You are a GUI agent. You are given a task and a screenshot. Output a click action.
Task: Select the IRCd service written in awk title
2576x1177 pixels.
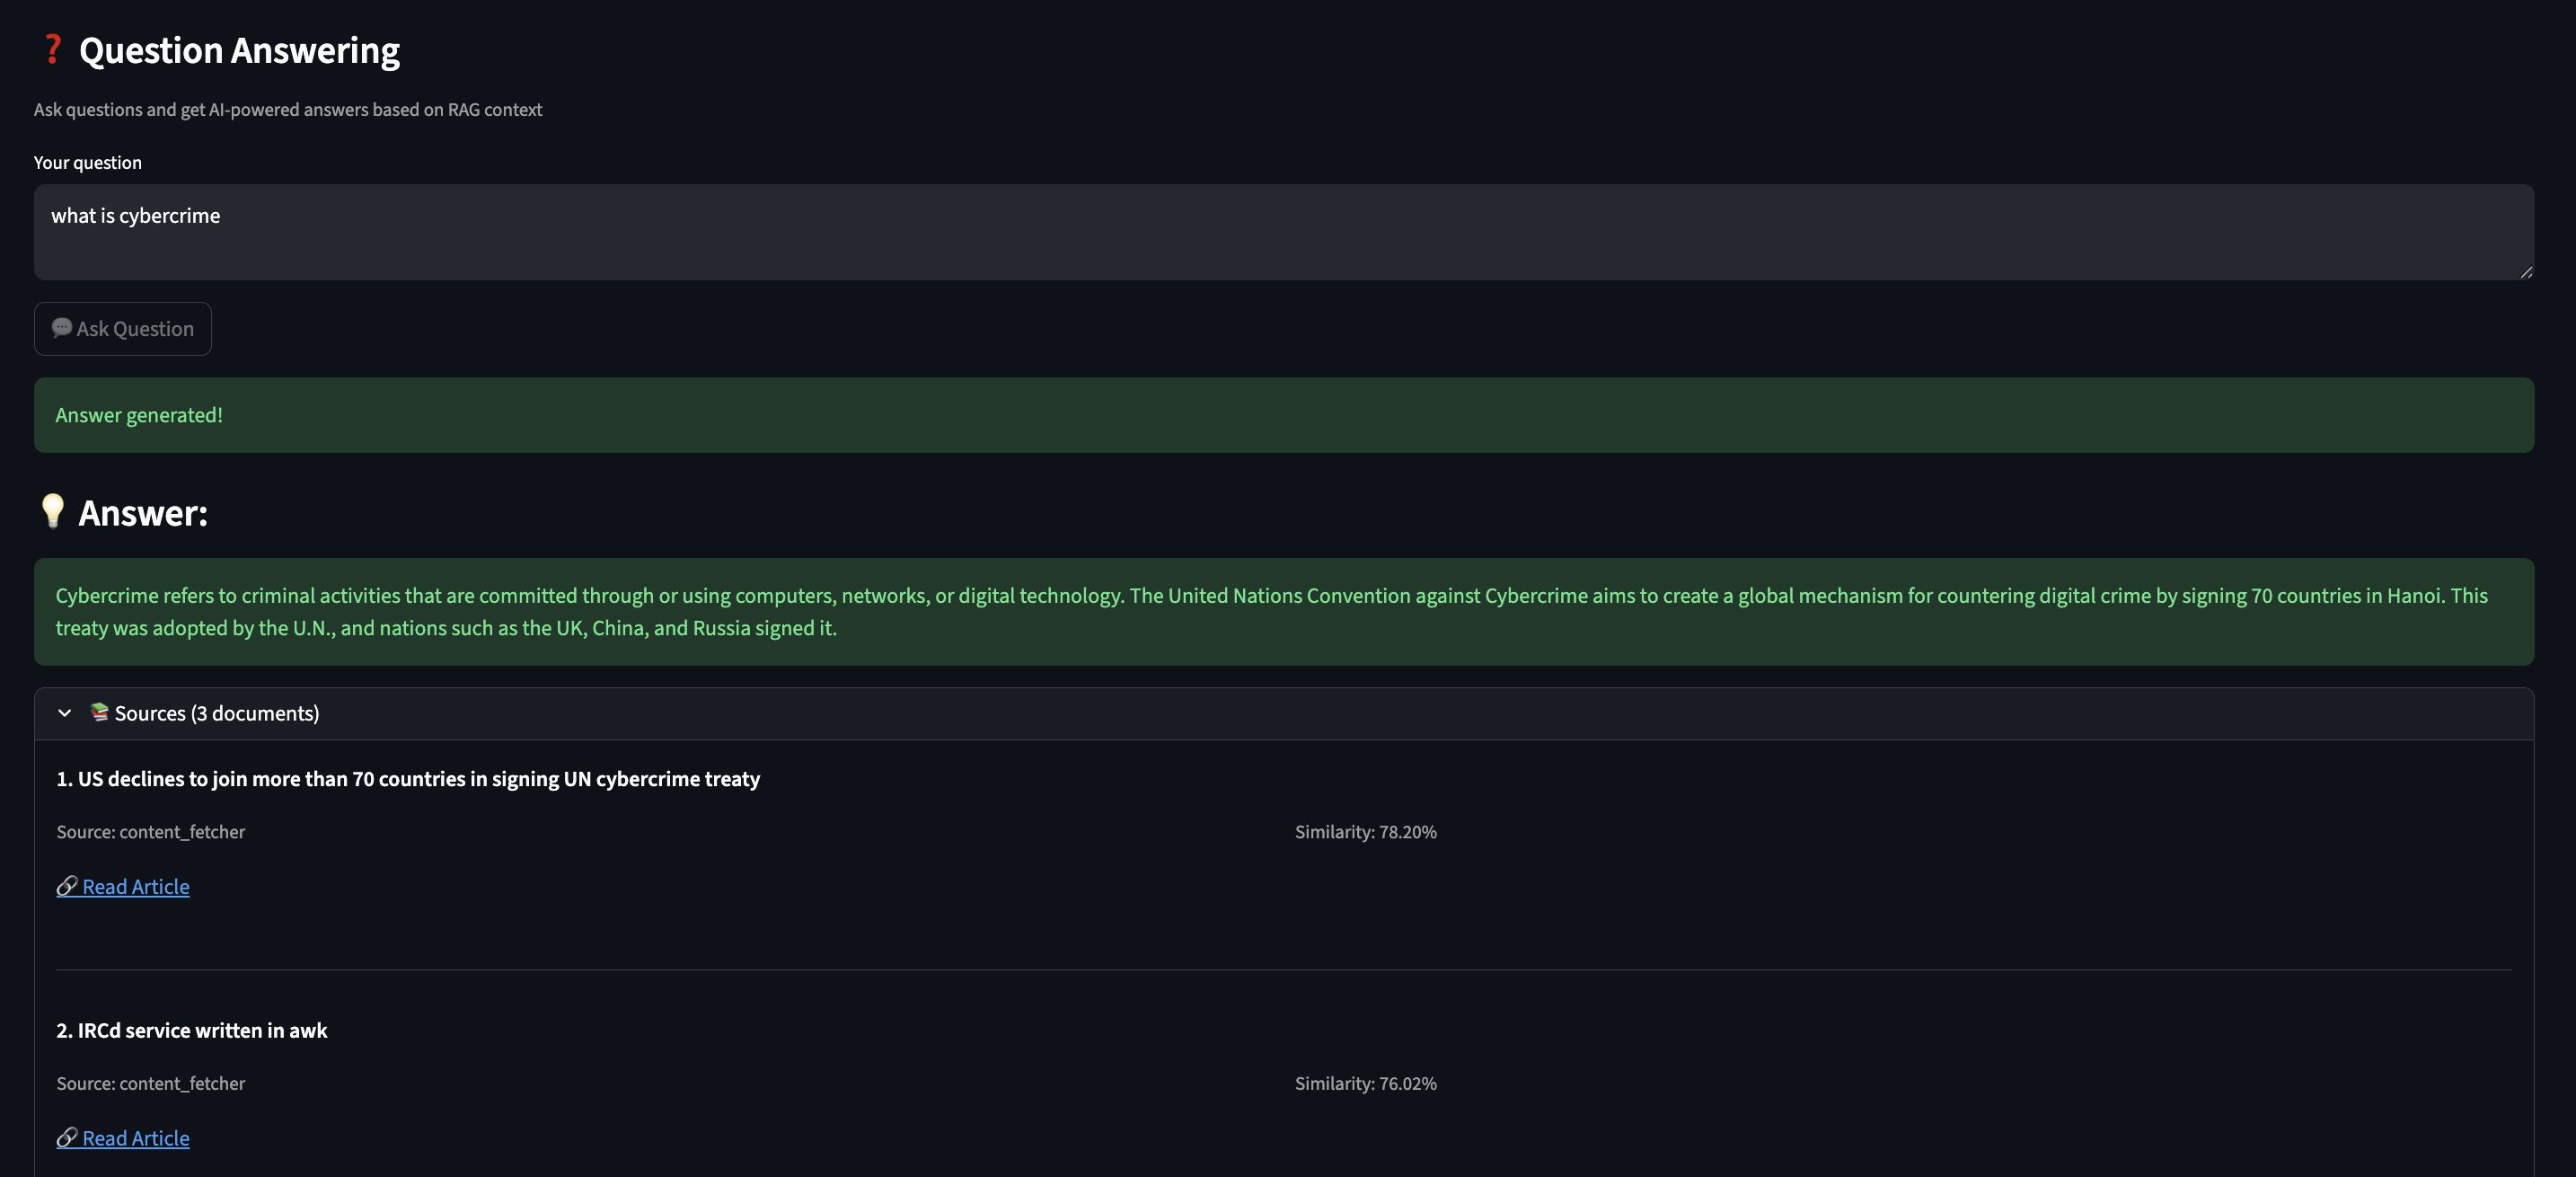click(x=192, y=1030)
